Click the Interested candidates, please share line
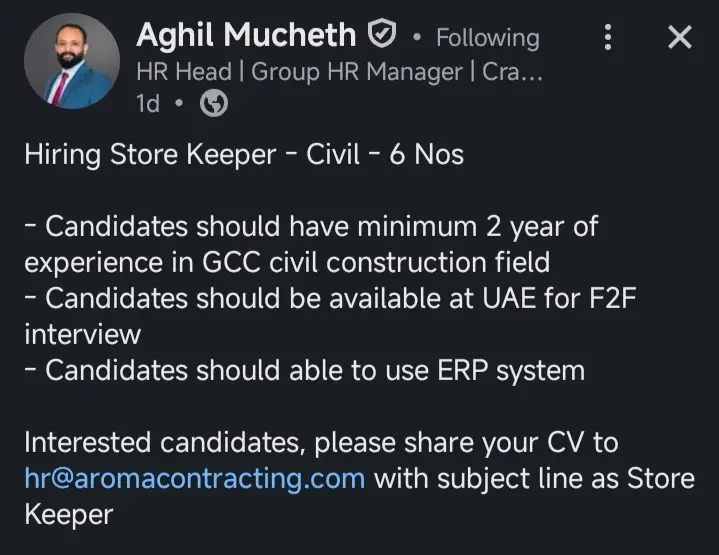Image resolution: width=719 pixels, height=555 pixels. (320, 442)
